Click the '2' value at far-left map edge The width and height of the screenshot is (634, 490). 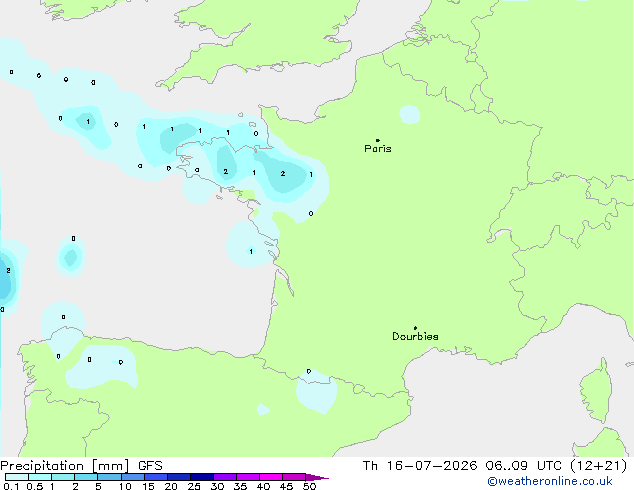[x=8, y=270]
